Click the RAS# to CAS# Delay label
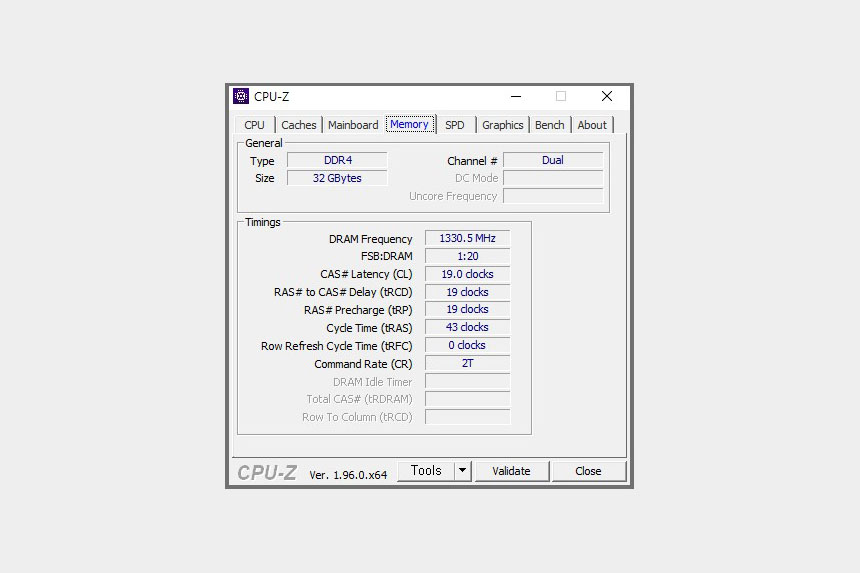This screenshot has height=573, width=860. (x=343, y=292)
